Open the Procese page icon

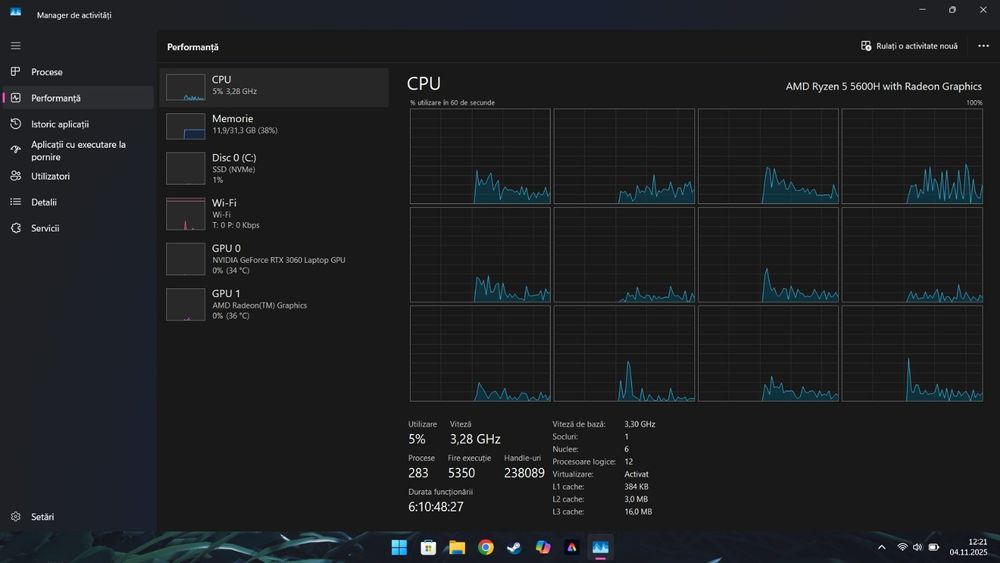[15, 71]
